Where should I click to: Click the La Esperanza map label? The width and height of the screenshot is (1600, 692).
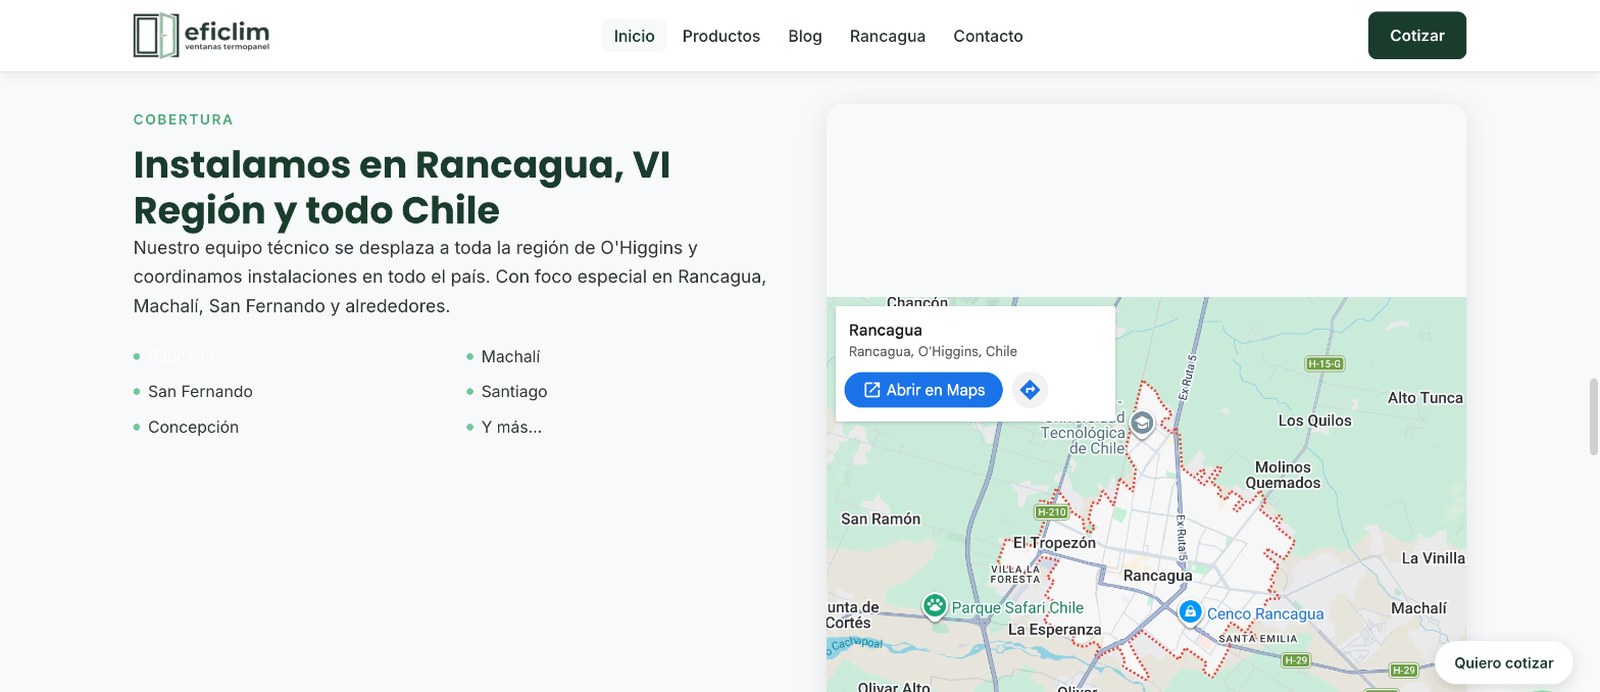pos(1054,630)
